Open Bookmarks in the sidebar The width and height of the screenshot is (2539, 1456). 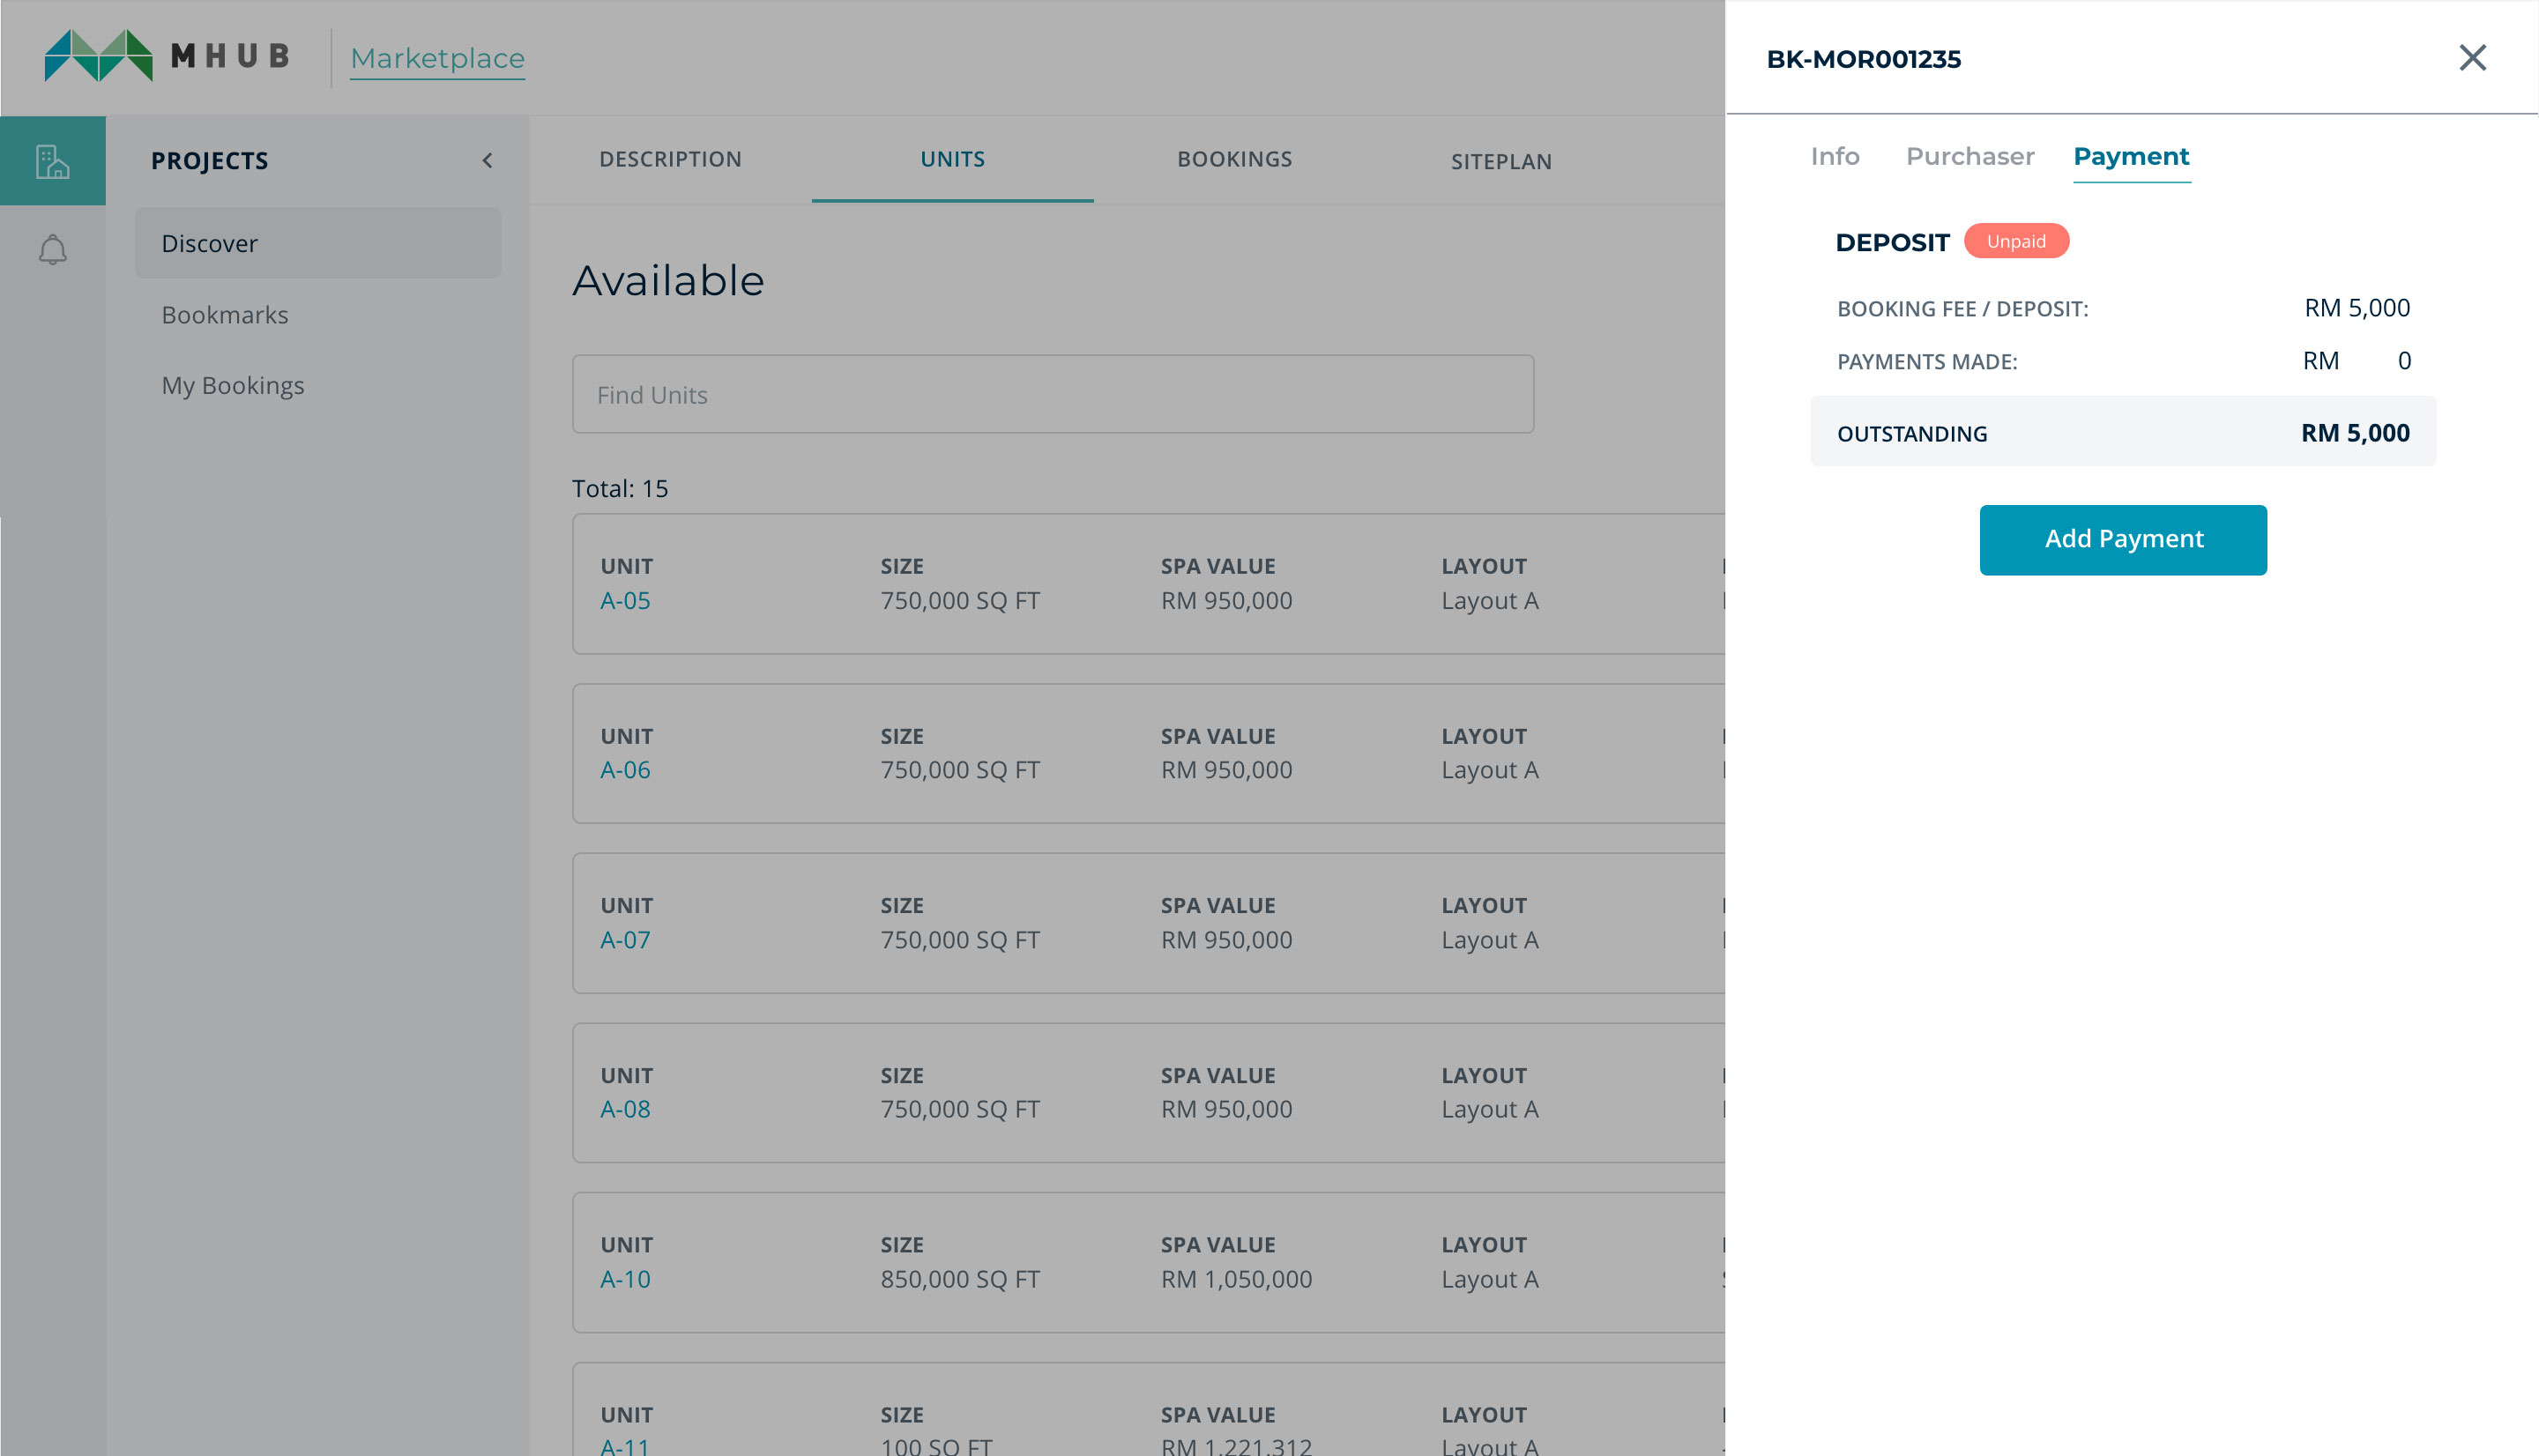click(x=225, y=315)
